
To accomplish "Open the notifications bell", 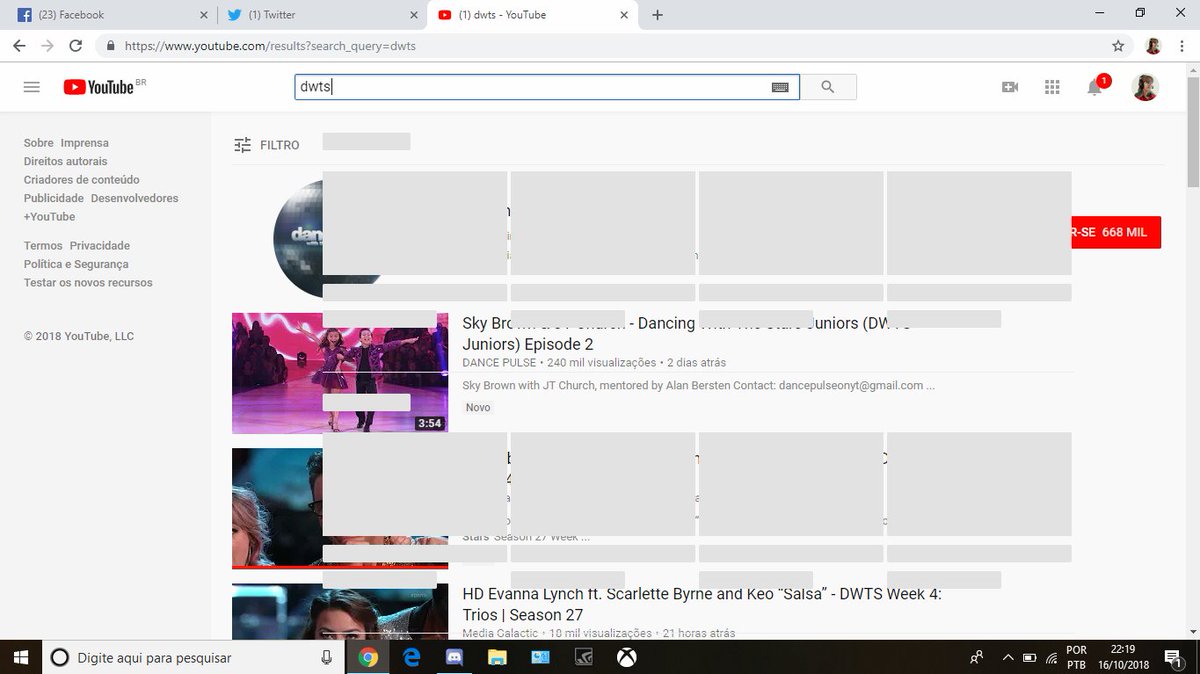I will (1095, 87).
